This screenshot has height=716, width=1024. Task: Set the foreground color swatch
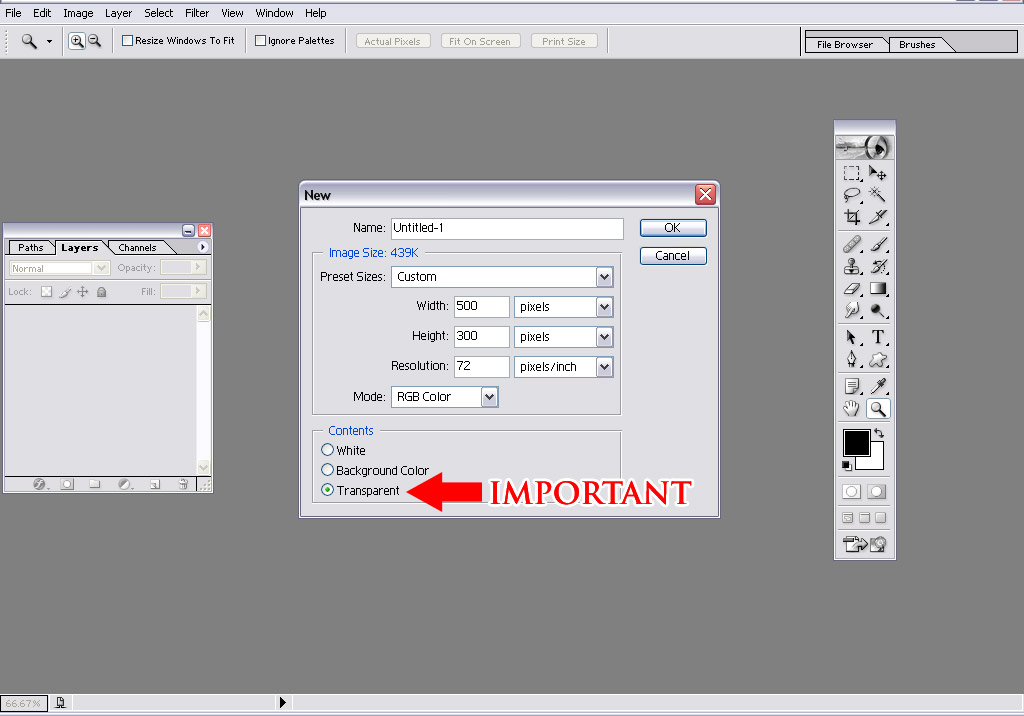(x=856, y=442)
